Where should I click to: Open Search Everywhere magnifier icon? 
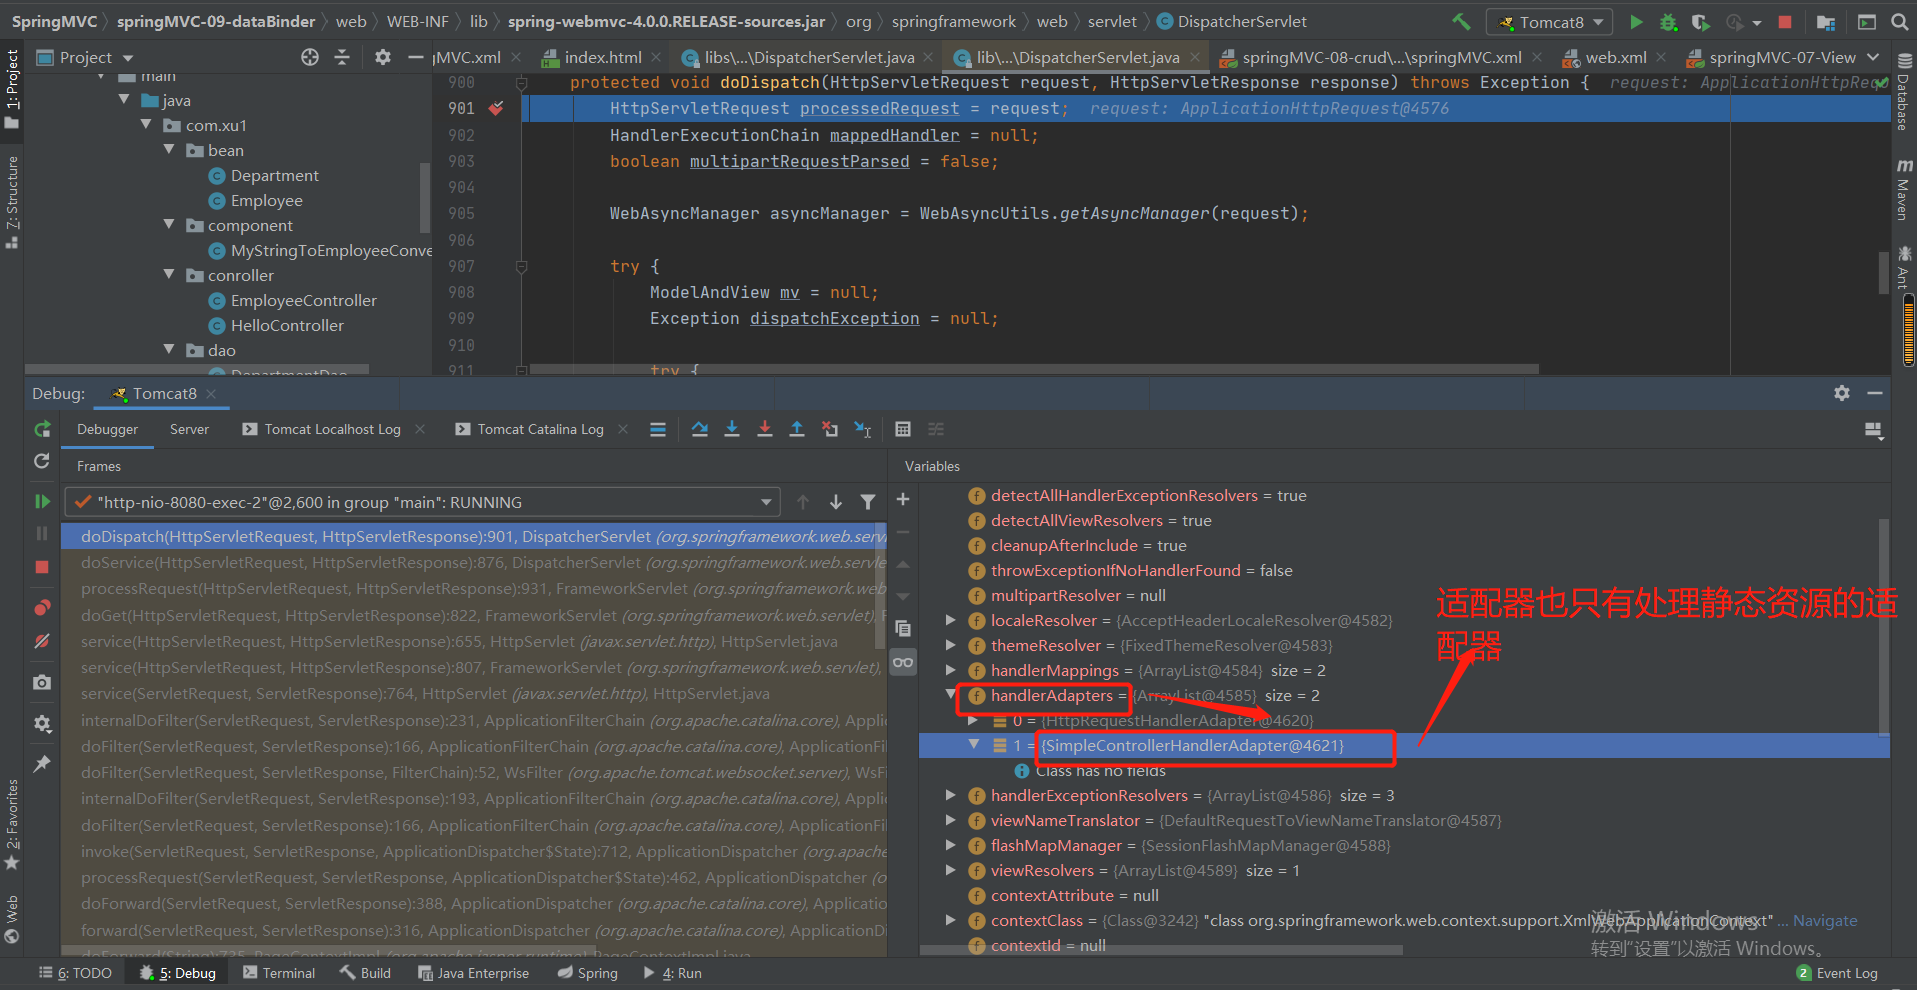point(1899,21)
